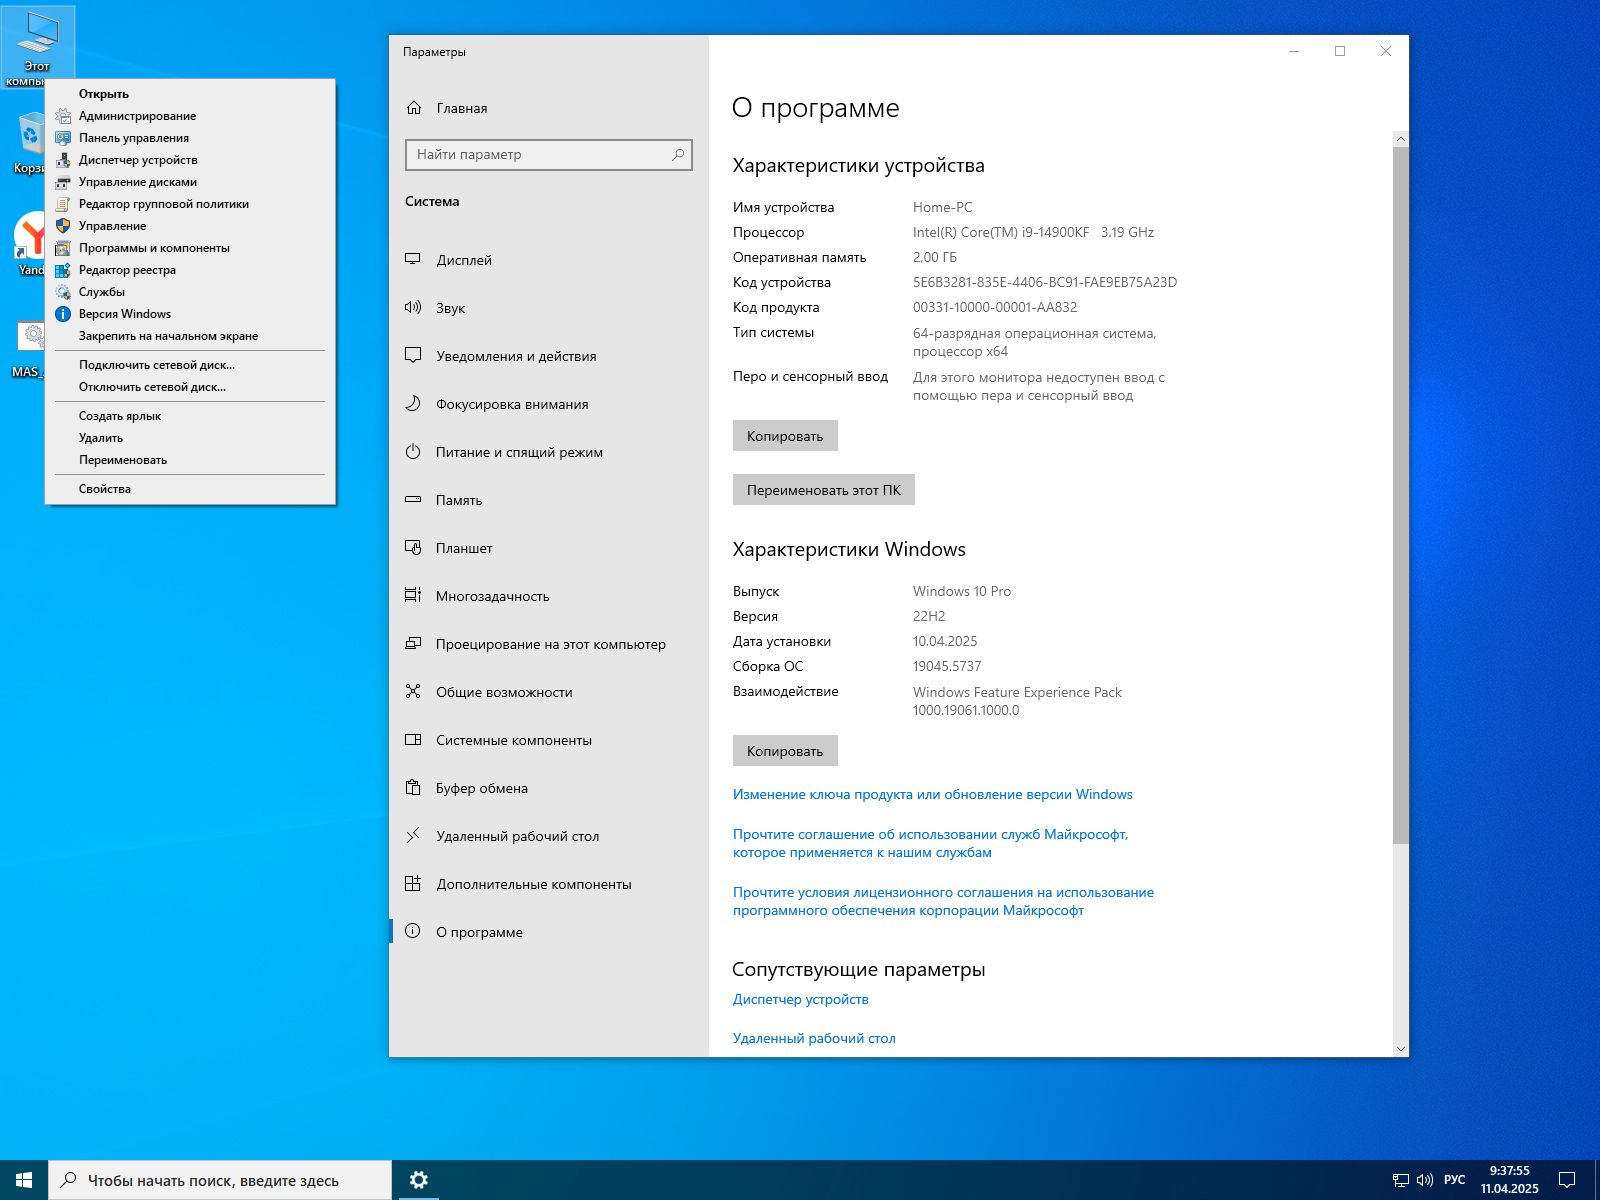Open the Settings gear on the taskbar
This screenshot has height=1200, width=1600.
coord(419,1180)
